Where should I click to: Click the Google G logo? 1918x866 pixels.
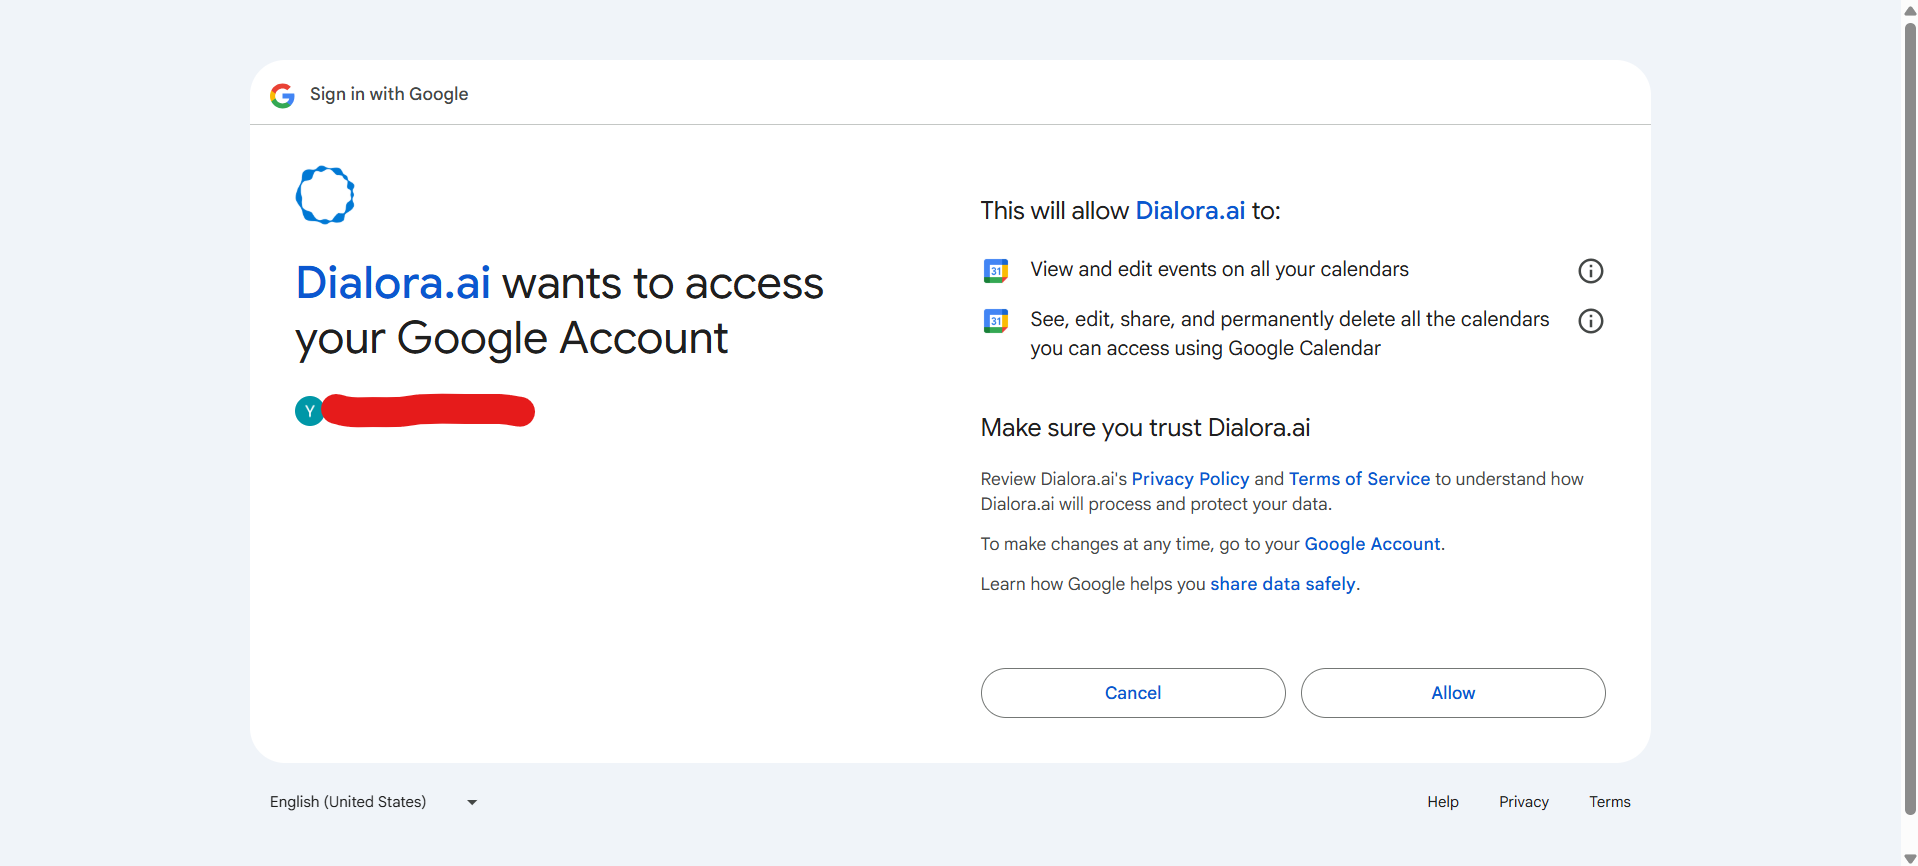pyautogui.click(x=282, y=95)
